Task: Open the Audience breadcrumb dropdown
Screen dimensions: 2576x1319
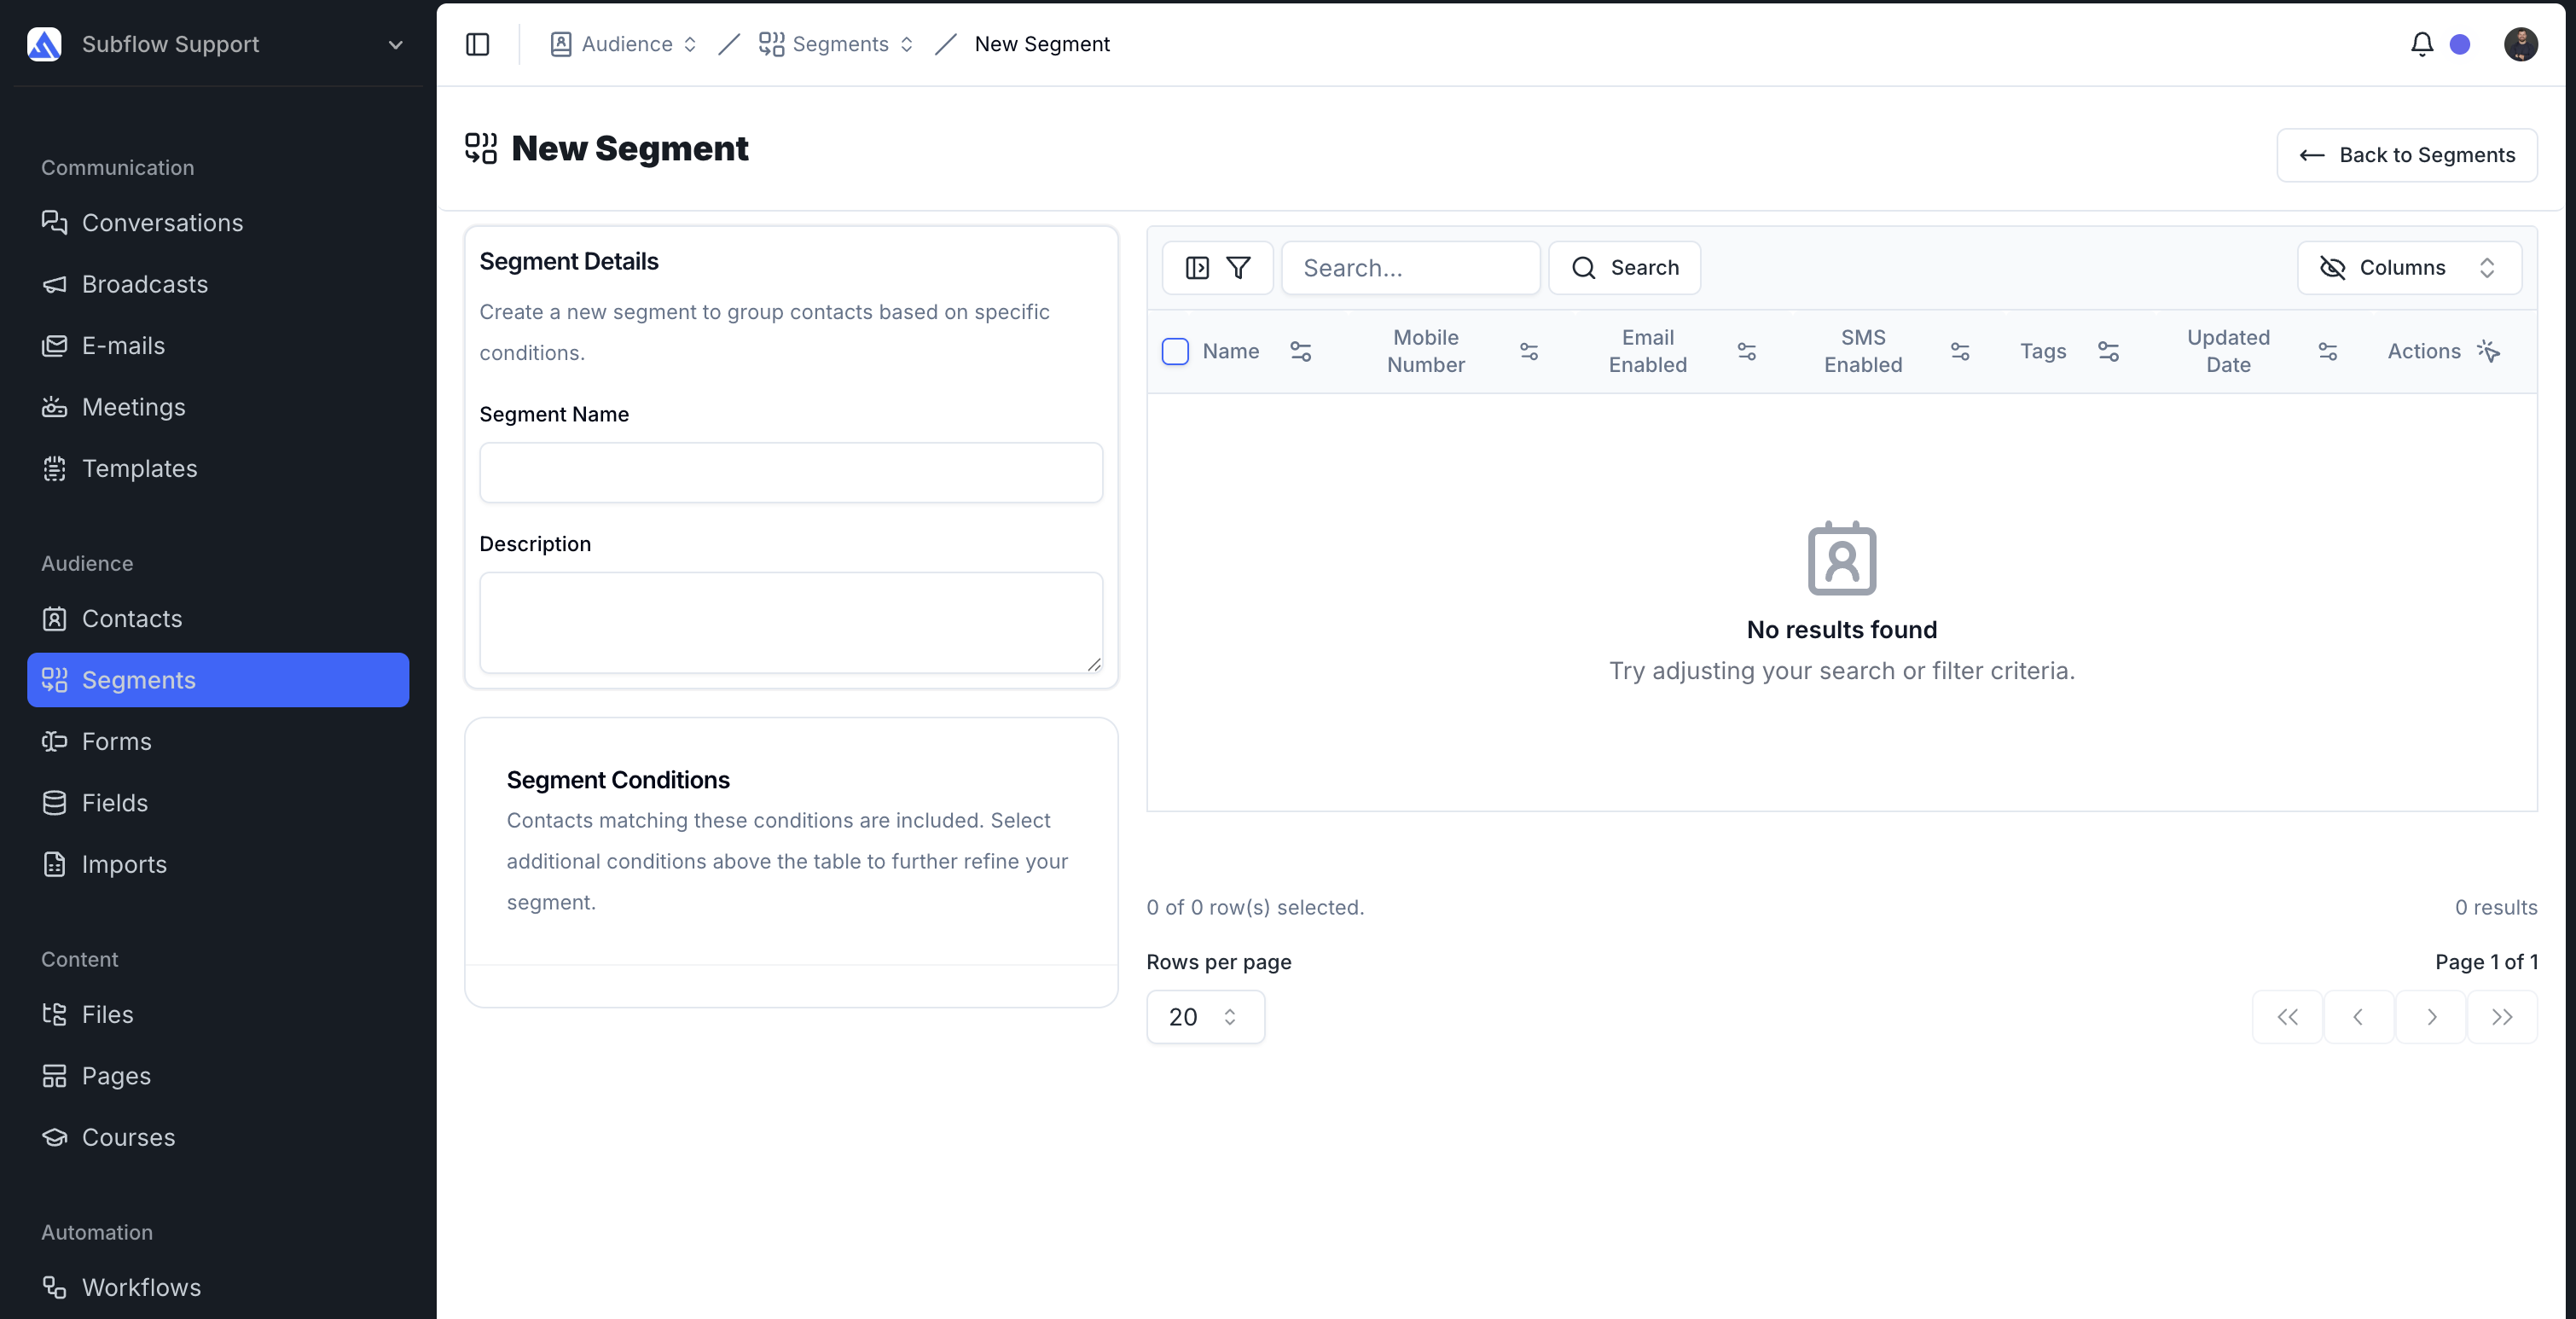Action: [623, 44]
